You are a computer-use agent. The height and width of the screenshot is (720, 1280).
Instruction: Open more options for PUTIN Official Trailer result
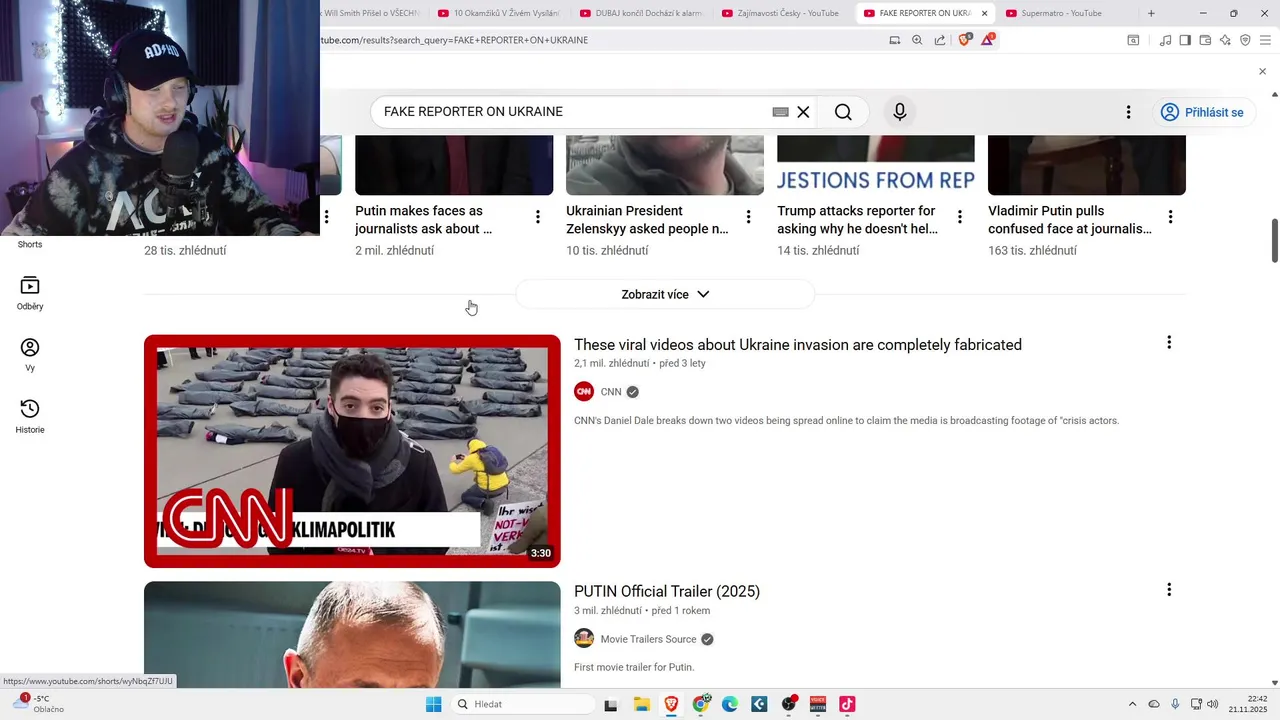click(1169, 590)
